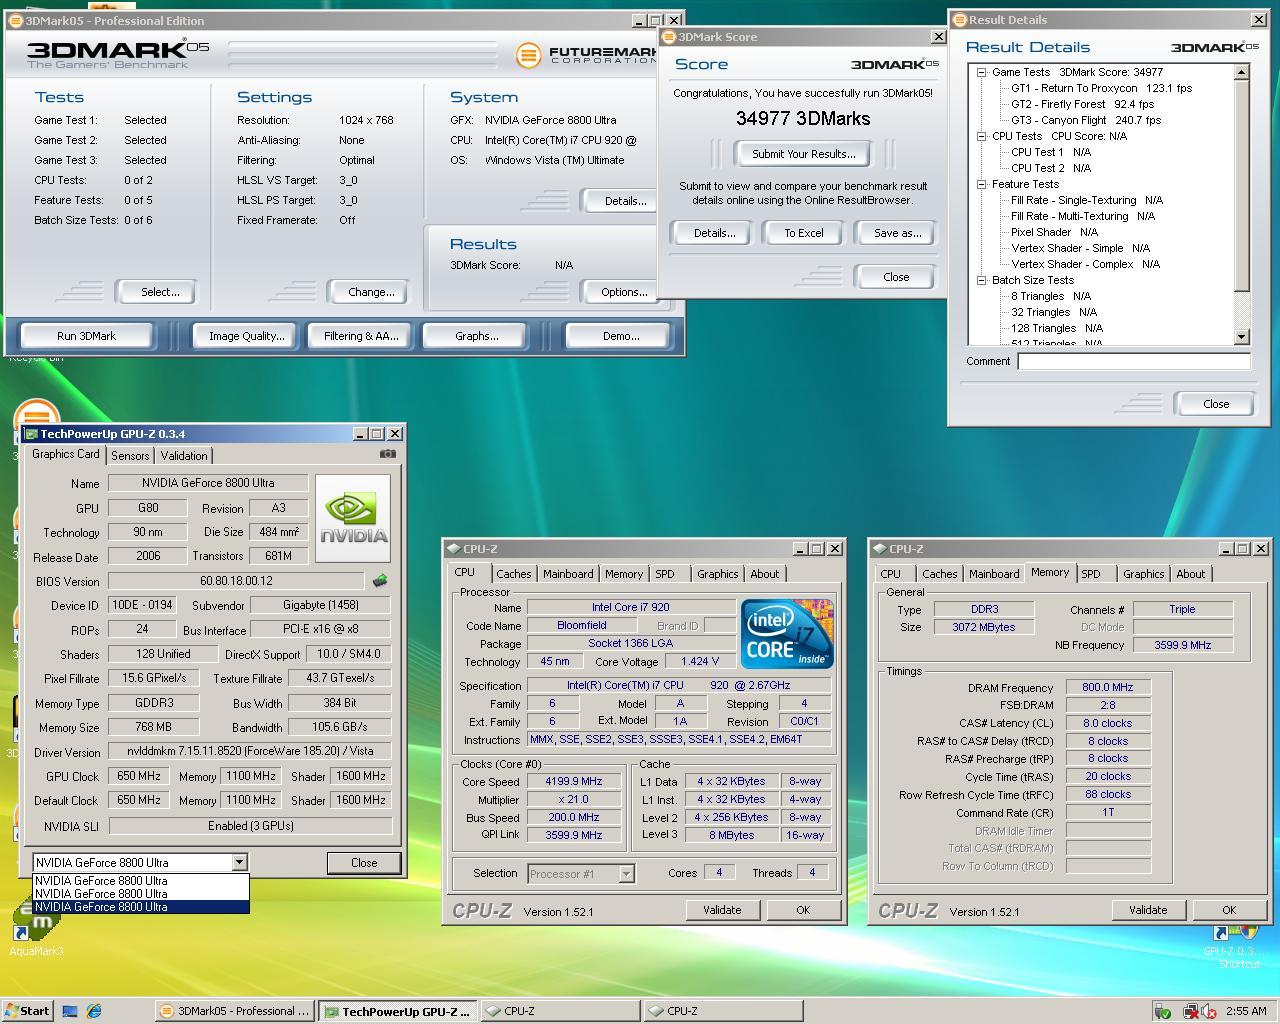Click the Graphs button in 3DMark05
Image resolution: width=1280 pixels, height=1024 pixels.
(x=477, y=336)
